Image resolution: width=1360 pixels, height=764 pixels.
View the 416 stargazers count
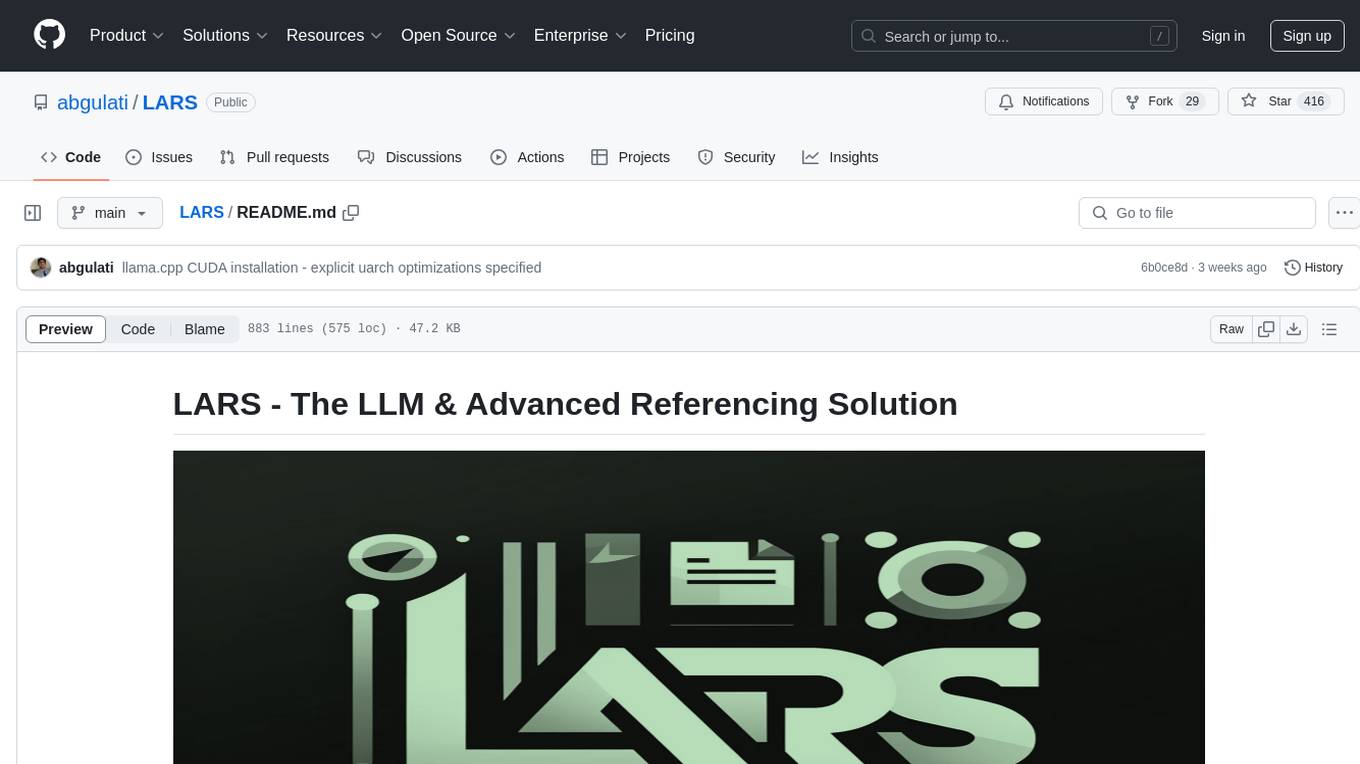[x=1314, y=101]
